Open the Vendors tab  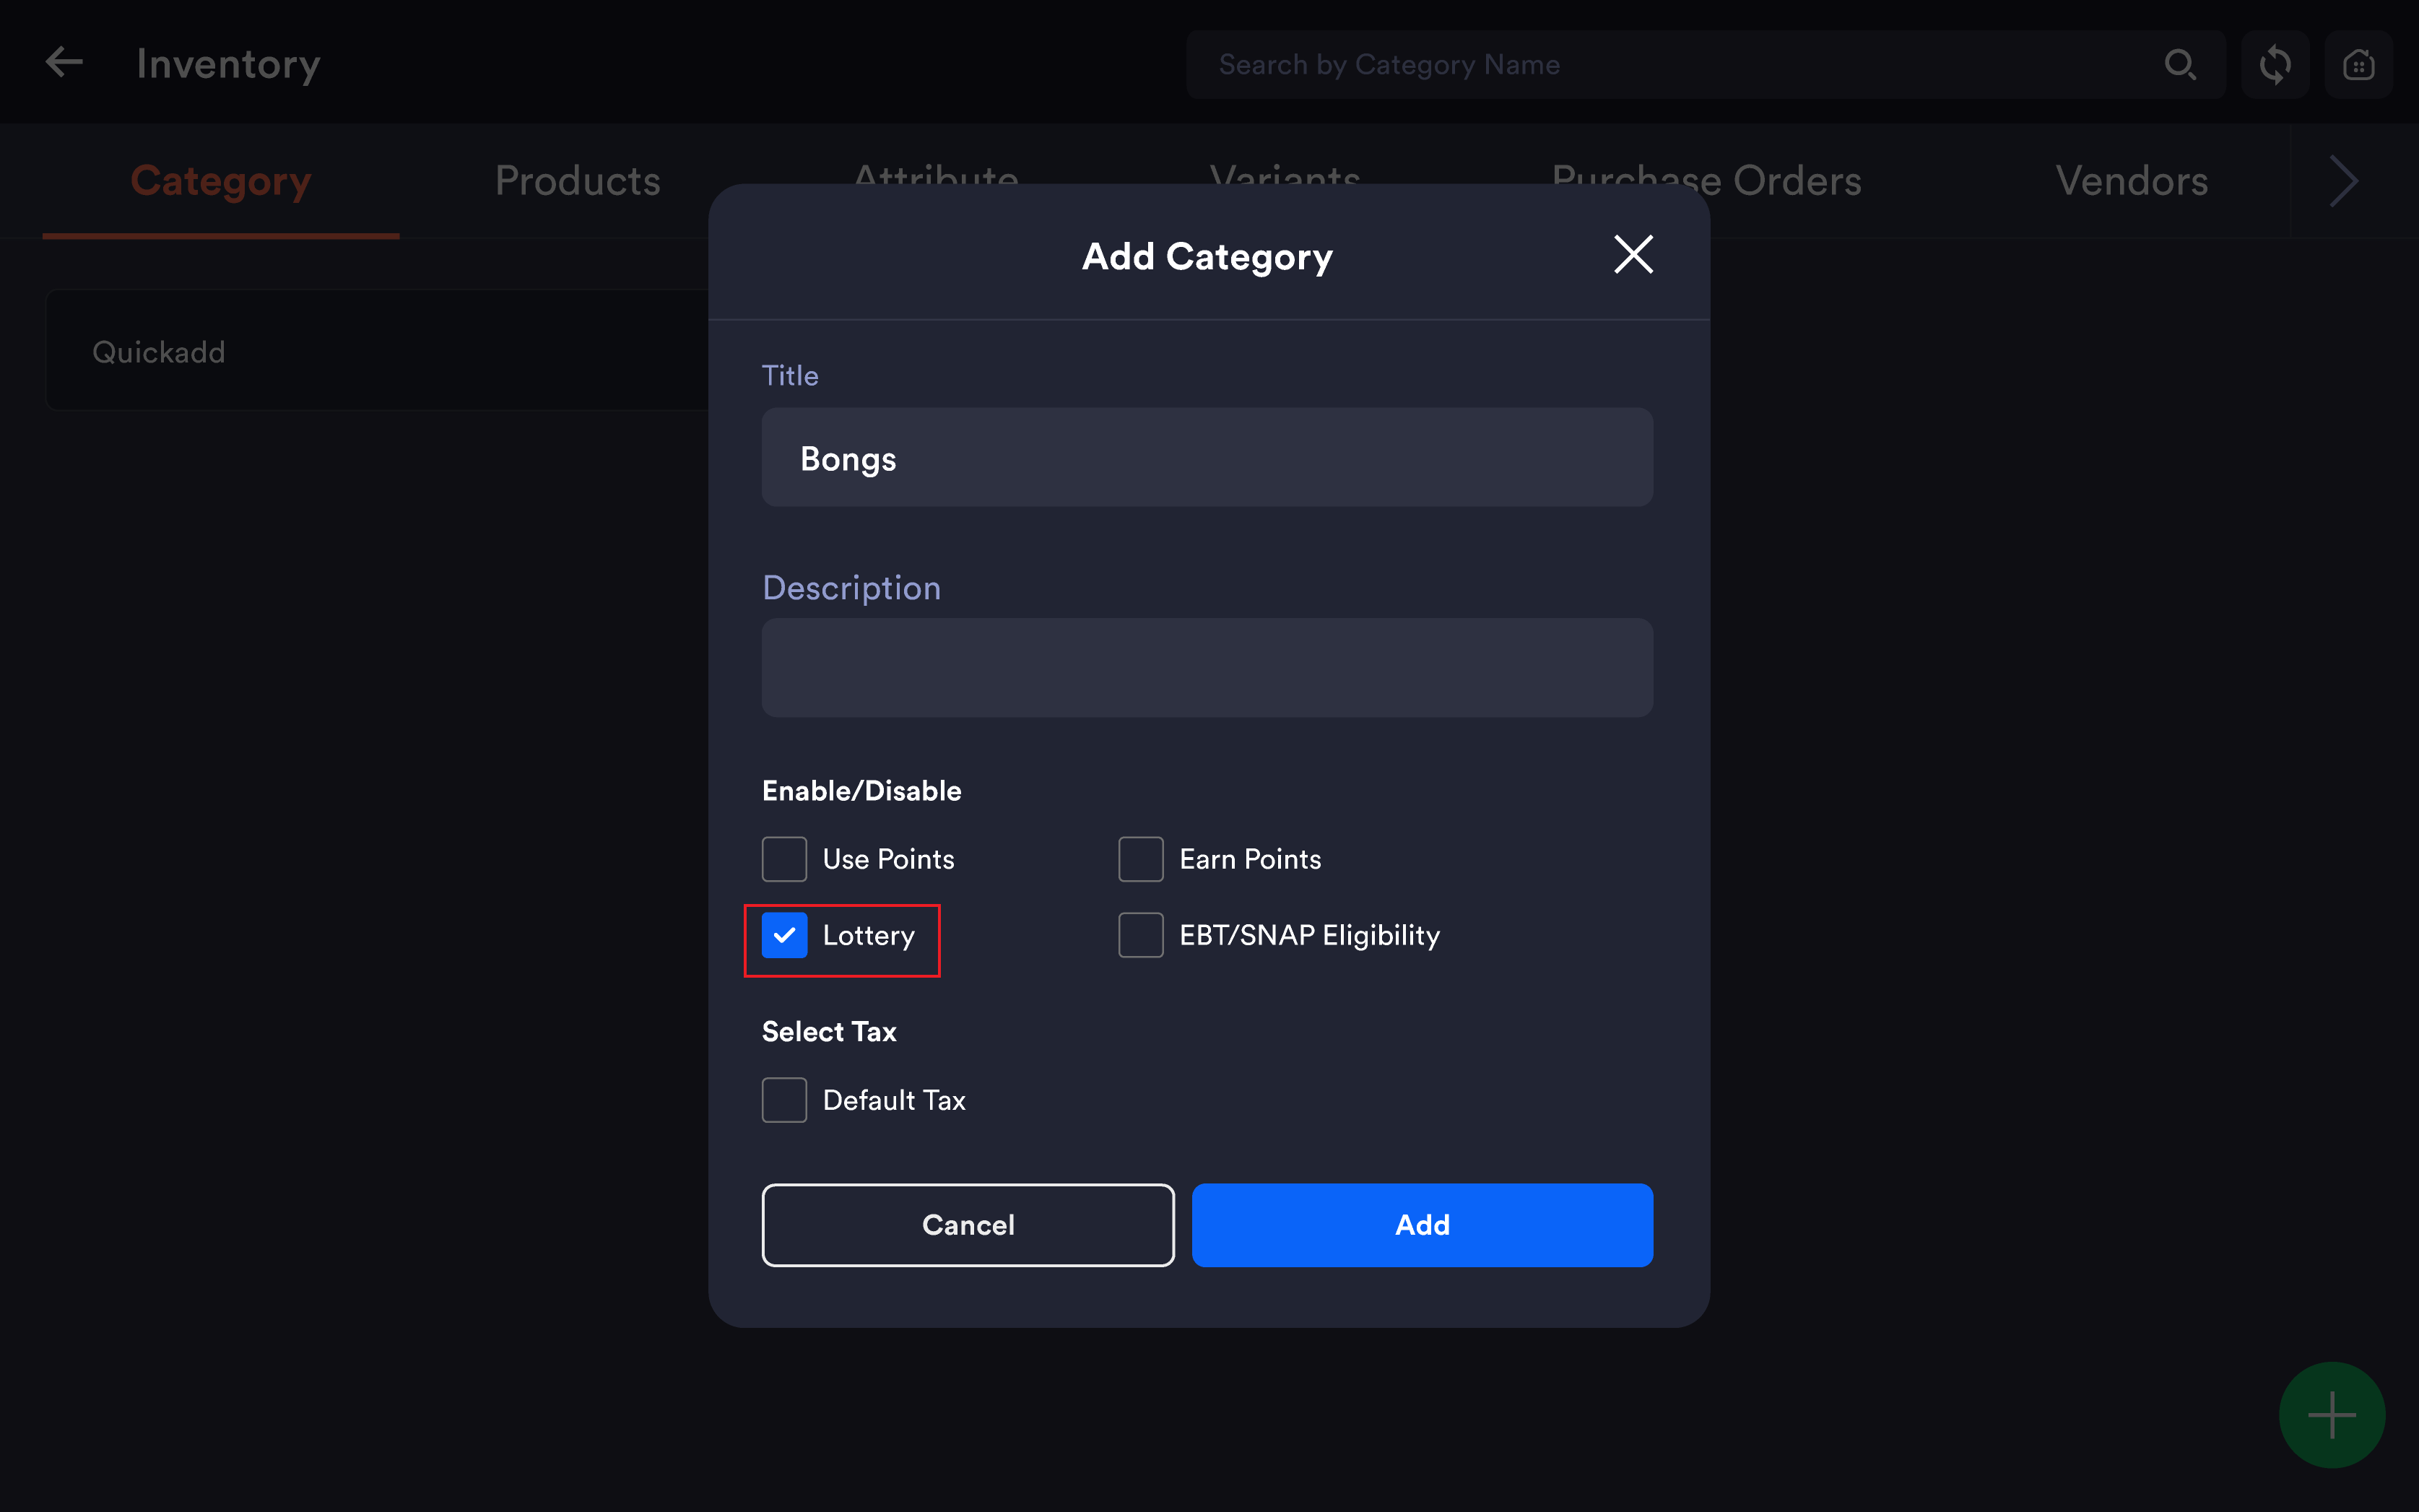tap(2131, 181)
